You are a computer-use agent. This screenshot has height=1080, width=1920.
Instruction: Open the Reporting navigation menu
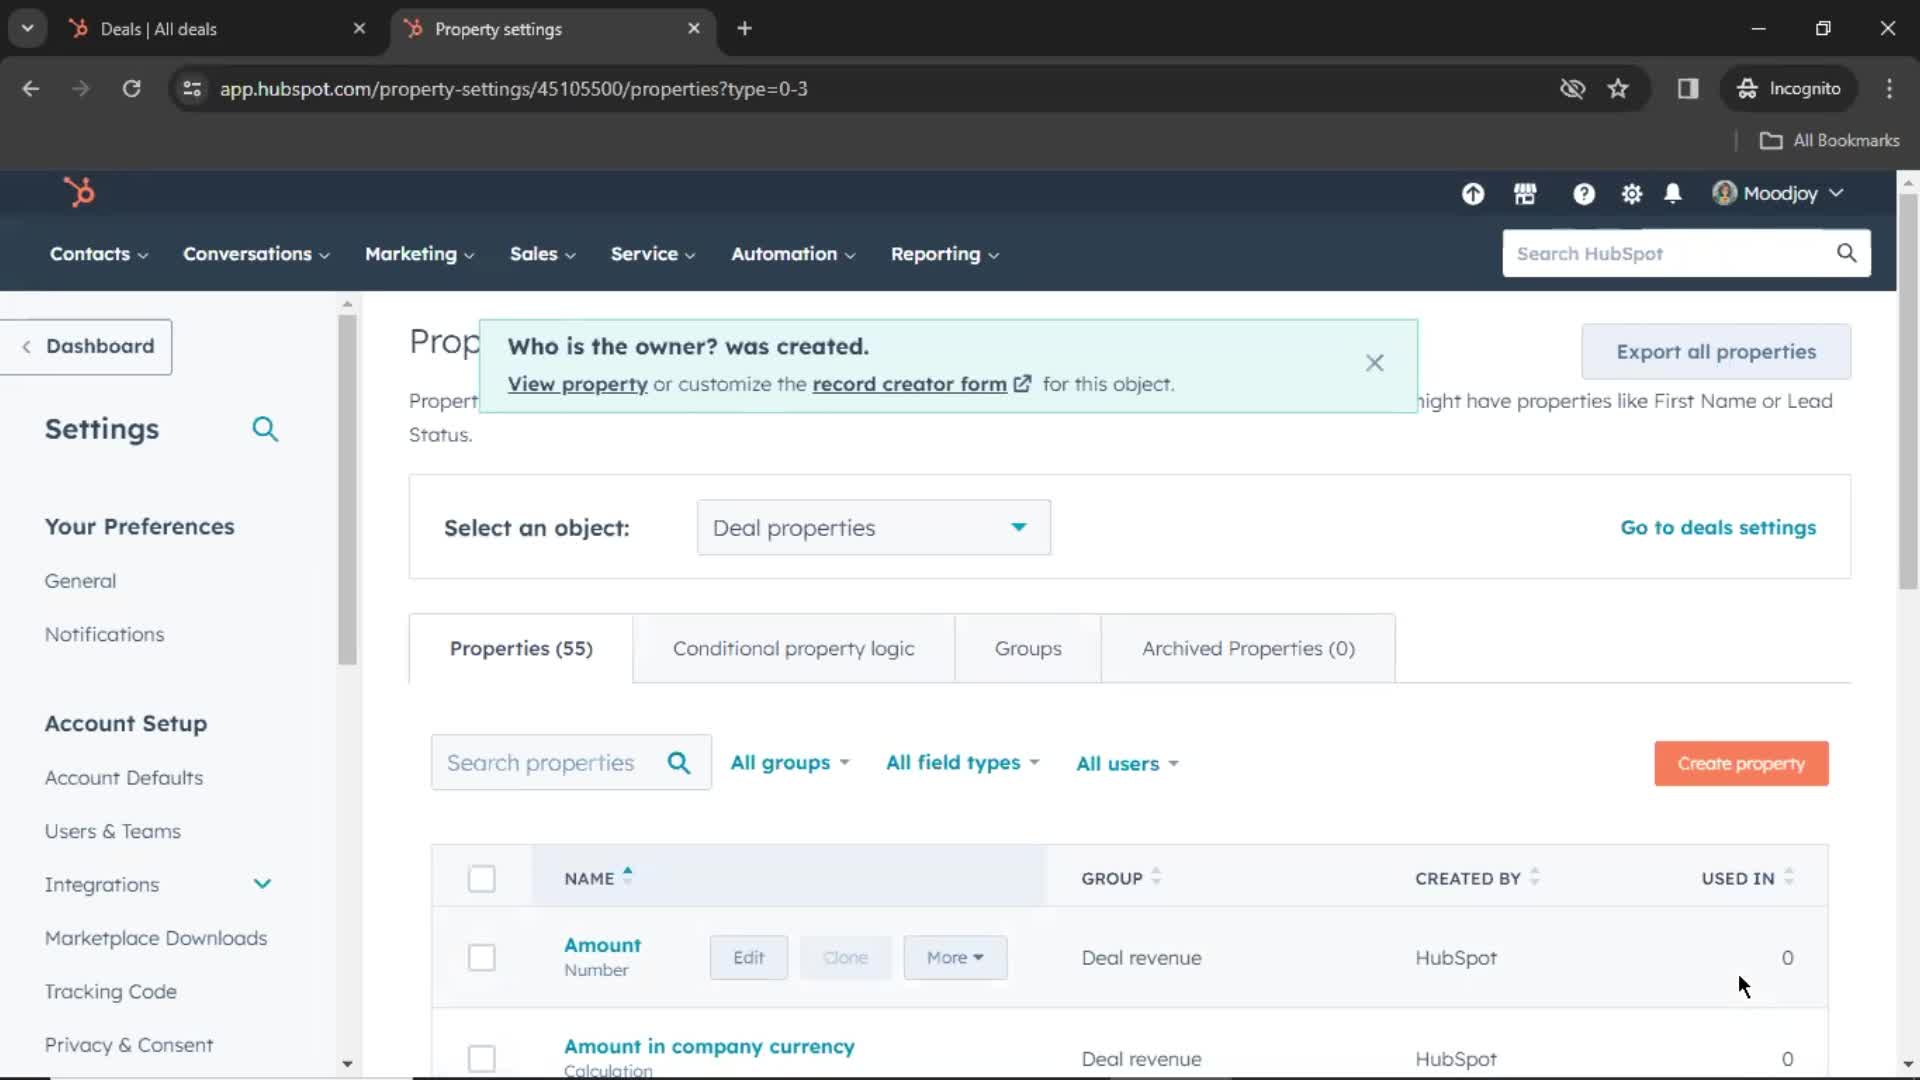[944, 254]
